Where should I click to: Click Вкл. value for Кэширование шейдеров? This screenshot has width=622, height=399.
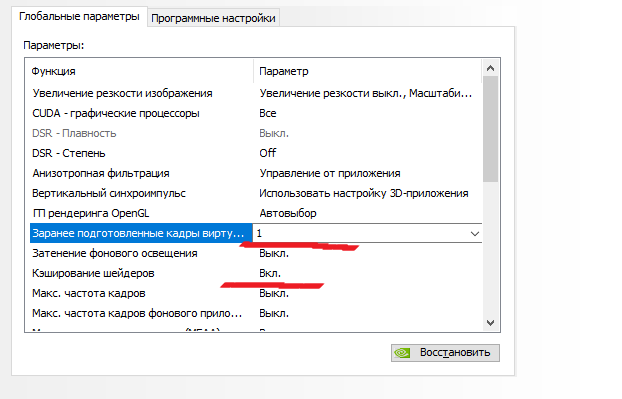click(x=270, y=273)
